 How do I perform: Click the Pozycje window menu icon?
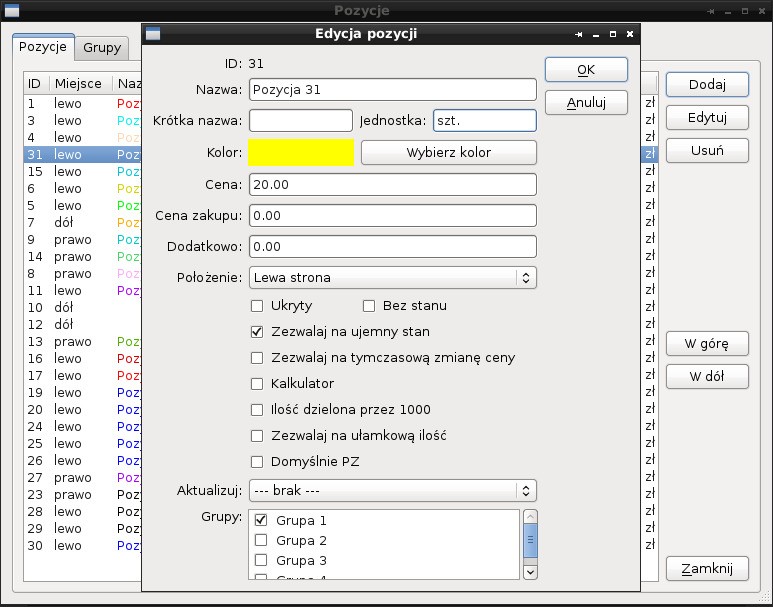[12, 10]
